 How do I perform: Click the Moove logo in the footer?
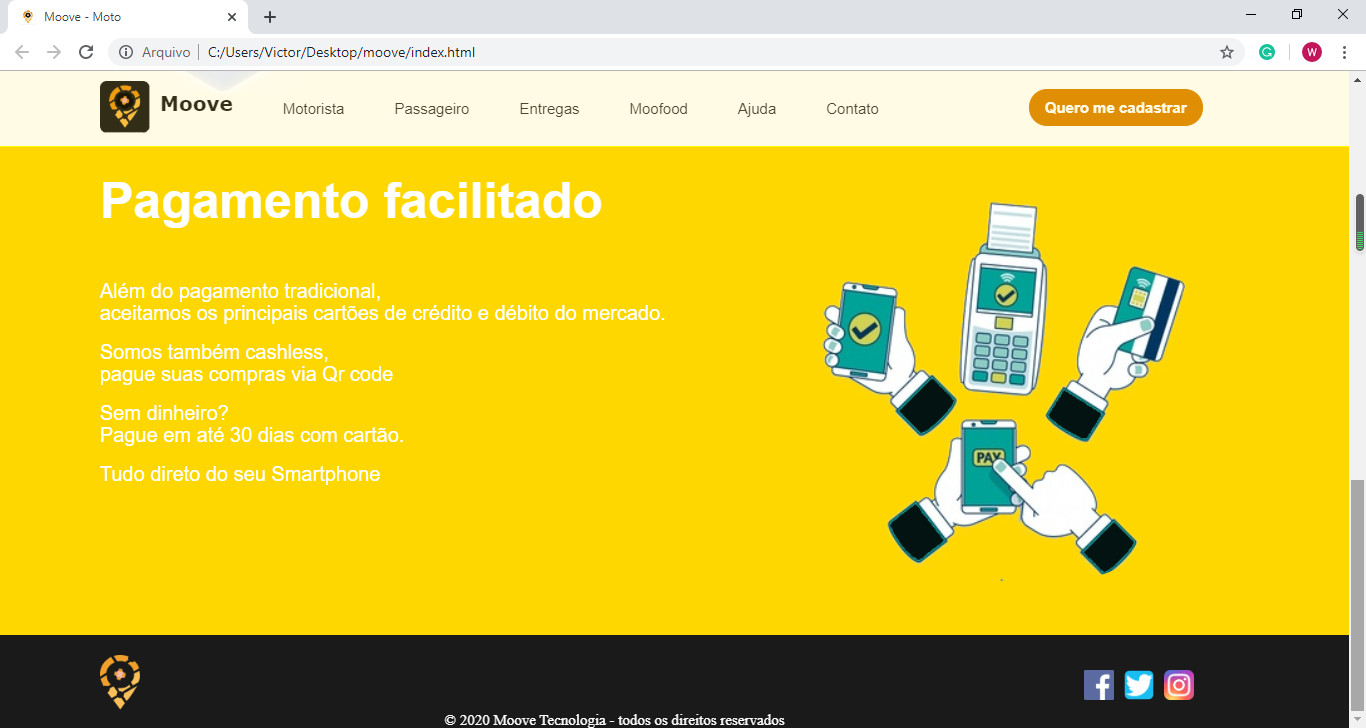point(118,681)
